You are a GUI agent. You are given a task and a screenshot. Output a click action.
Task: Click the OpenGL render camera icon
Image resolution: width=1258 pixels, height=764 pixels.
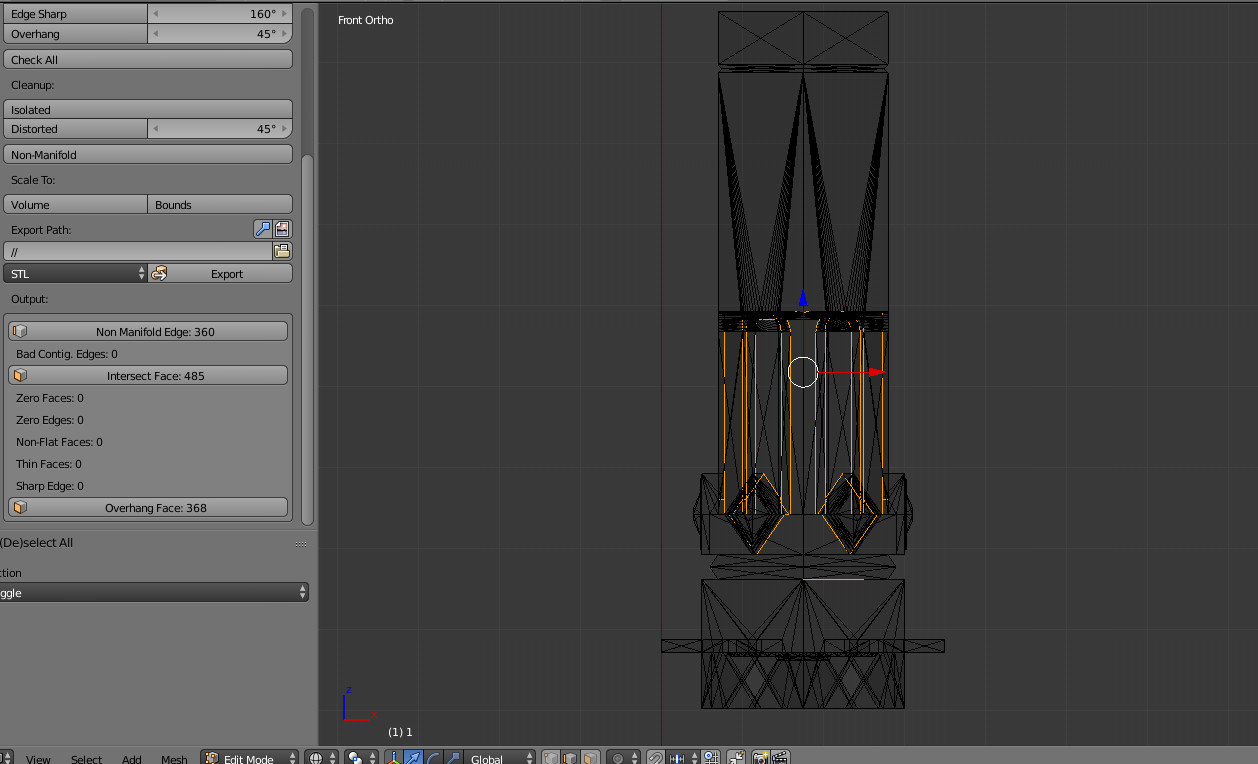[x=760, y=759]
